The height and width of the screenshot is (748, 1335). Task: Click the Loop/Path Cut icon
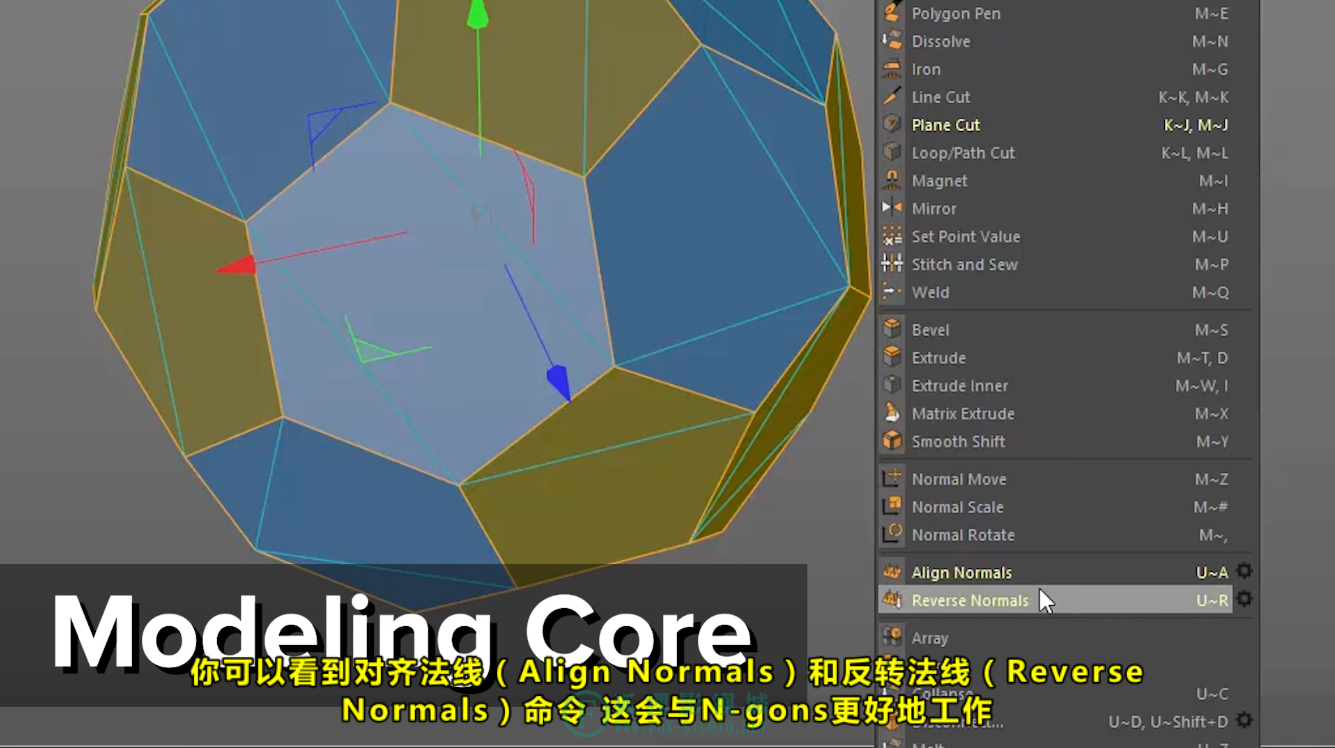point(892,153)
